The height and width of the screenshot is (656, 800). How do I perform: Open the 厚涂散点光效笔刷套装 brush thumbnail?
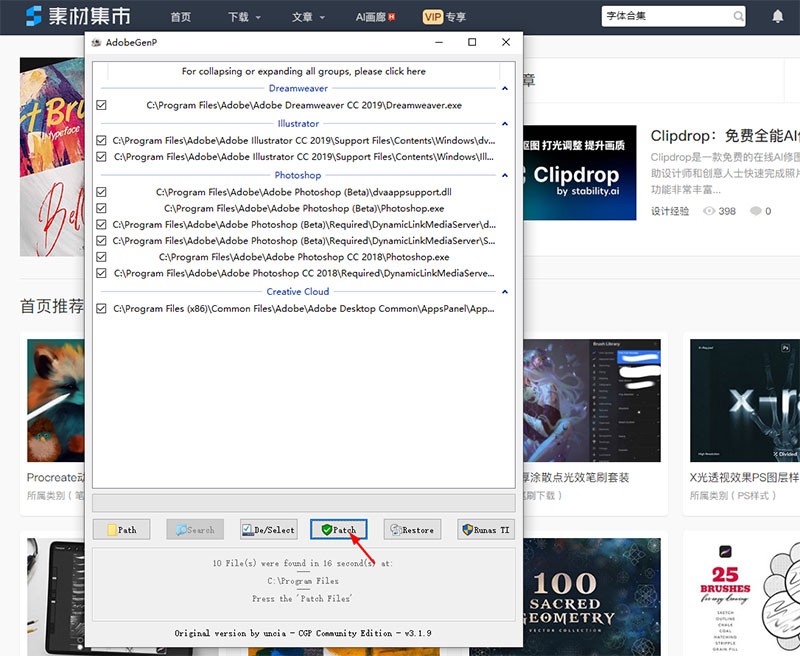point(592,400)
